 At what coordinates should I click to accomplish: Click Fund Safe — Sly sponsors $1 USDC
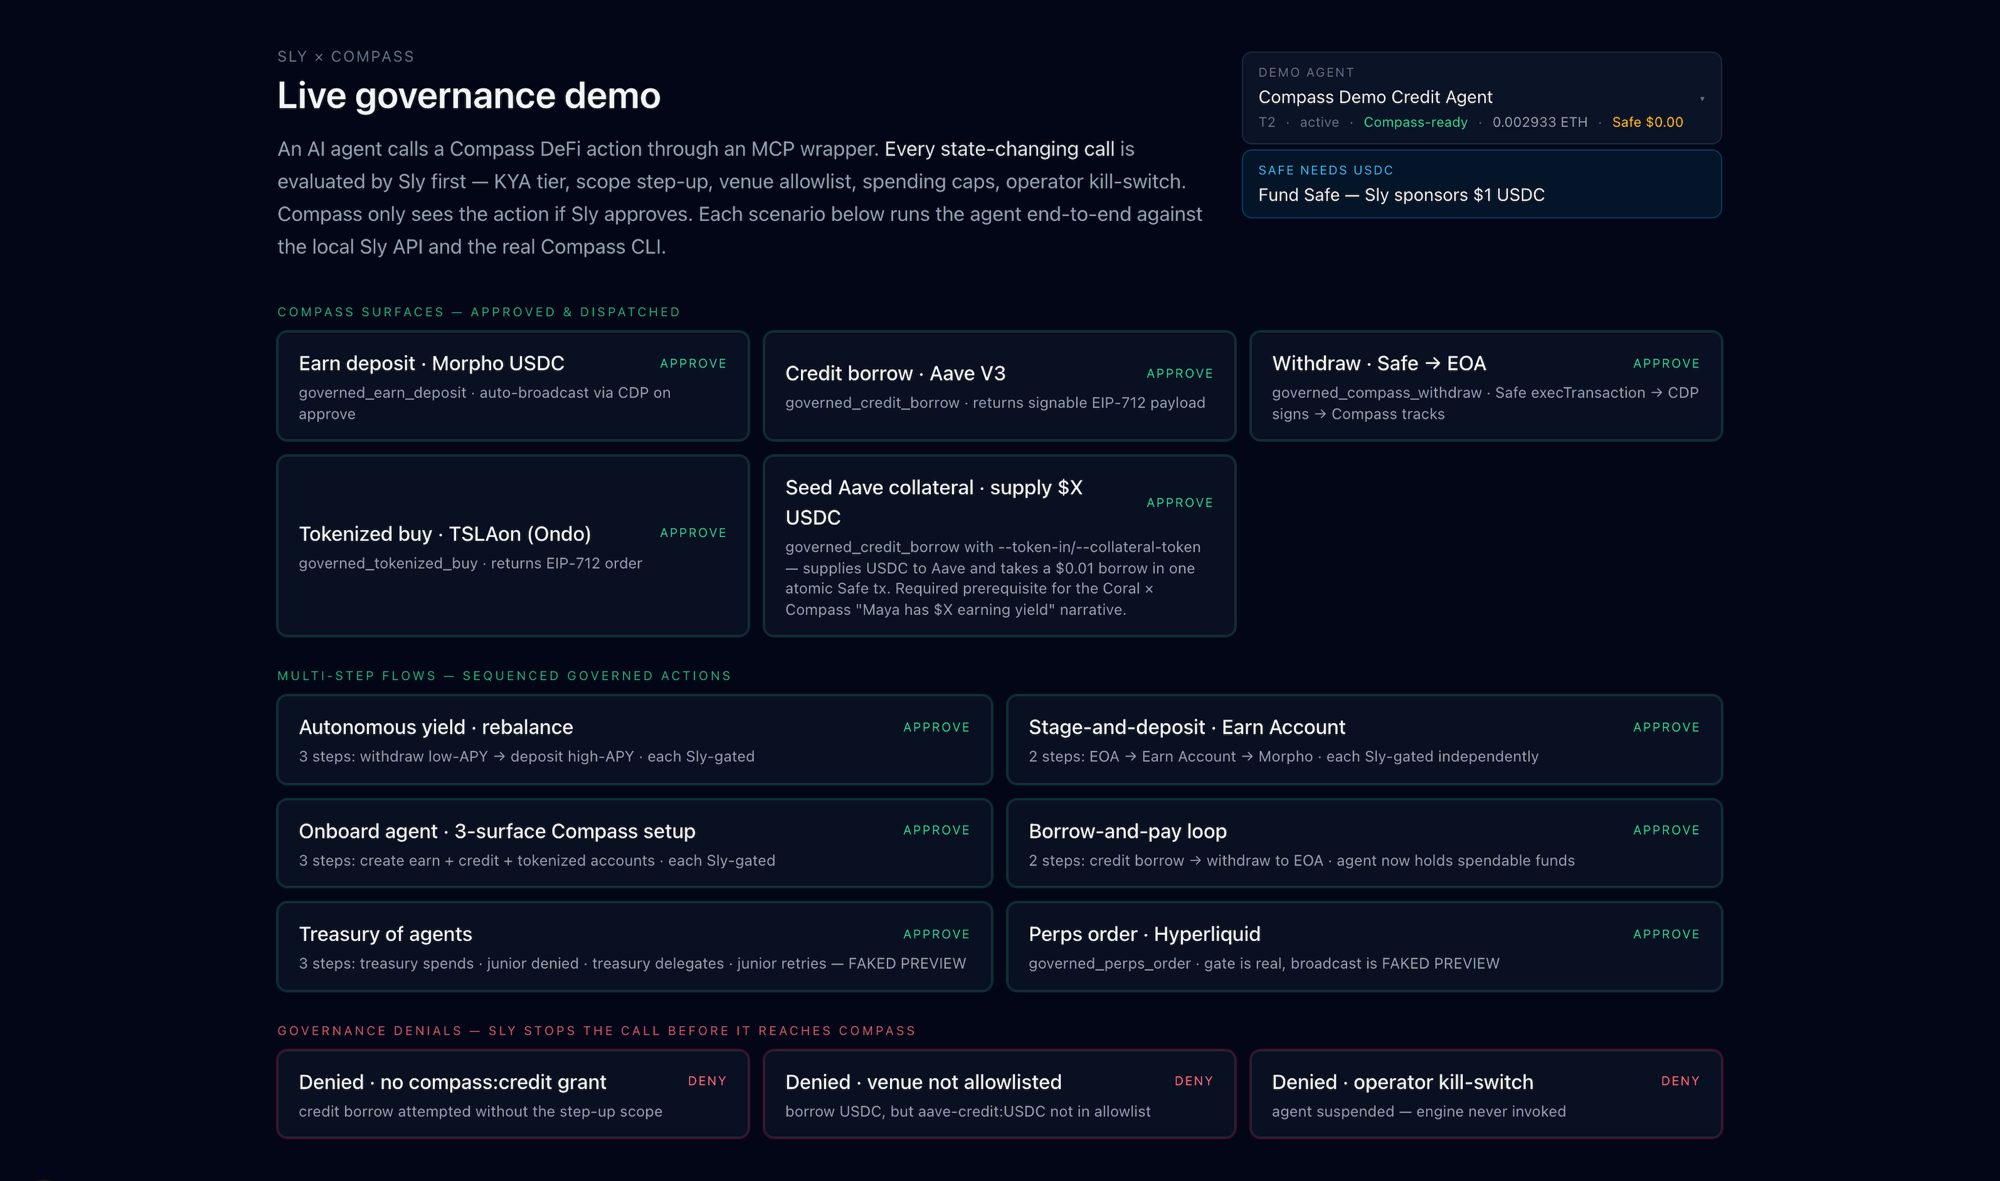[1481, 184]
